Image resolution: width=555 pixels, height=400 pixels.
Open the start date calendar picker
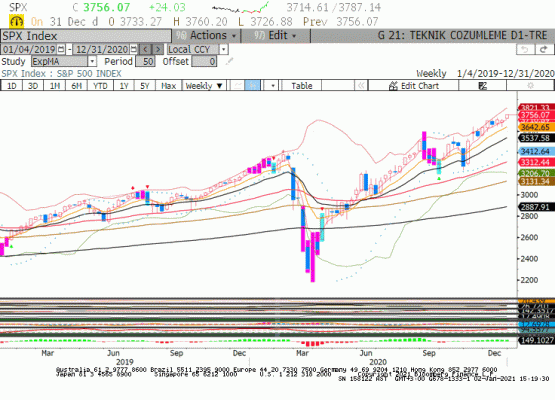[x=61, y=49]
